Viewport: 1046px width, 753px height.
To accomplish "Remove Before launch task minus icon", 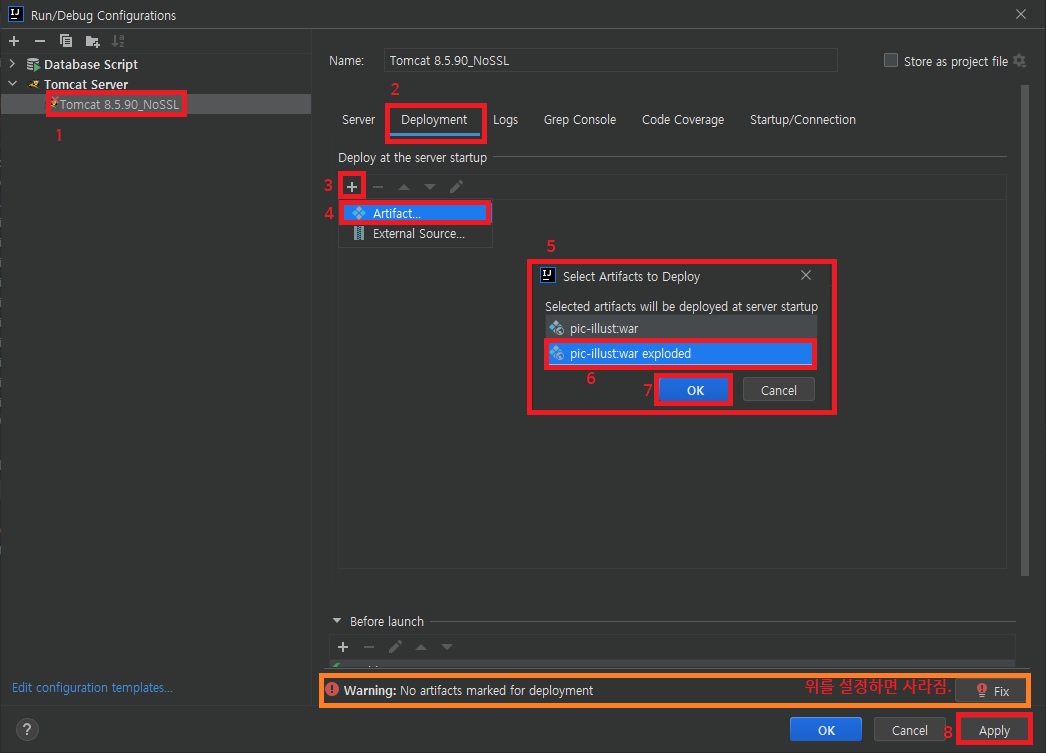I will click(369, 647).
